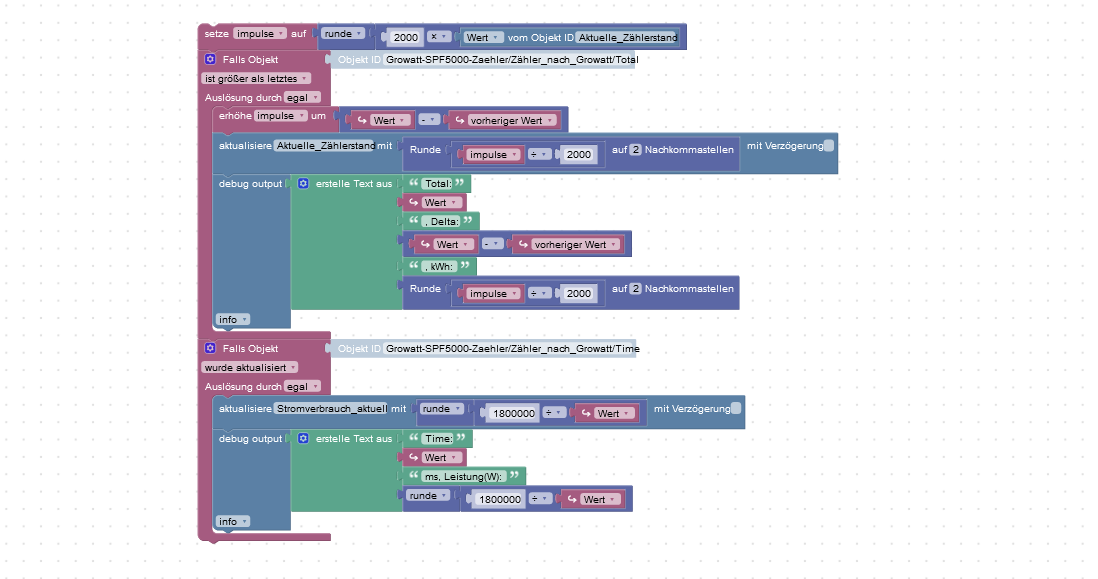
Task: Edit 2000 divisor in aktualisiere Aktuelle_Zählerstand row
Action: (578, 155)
